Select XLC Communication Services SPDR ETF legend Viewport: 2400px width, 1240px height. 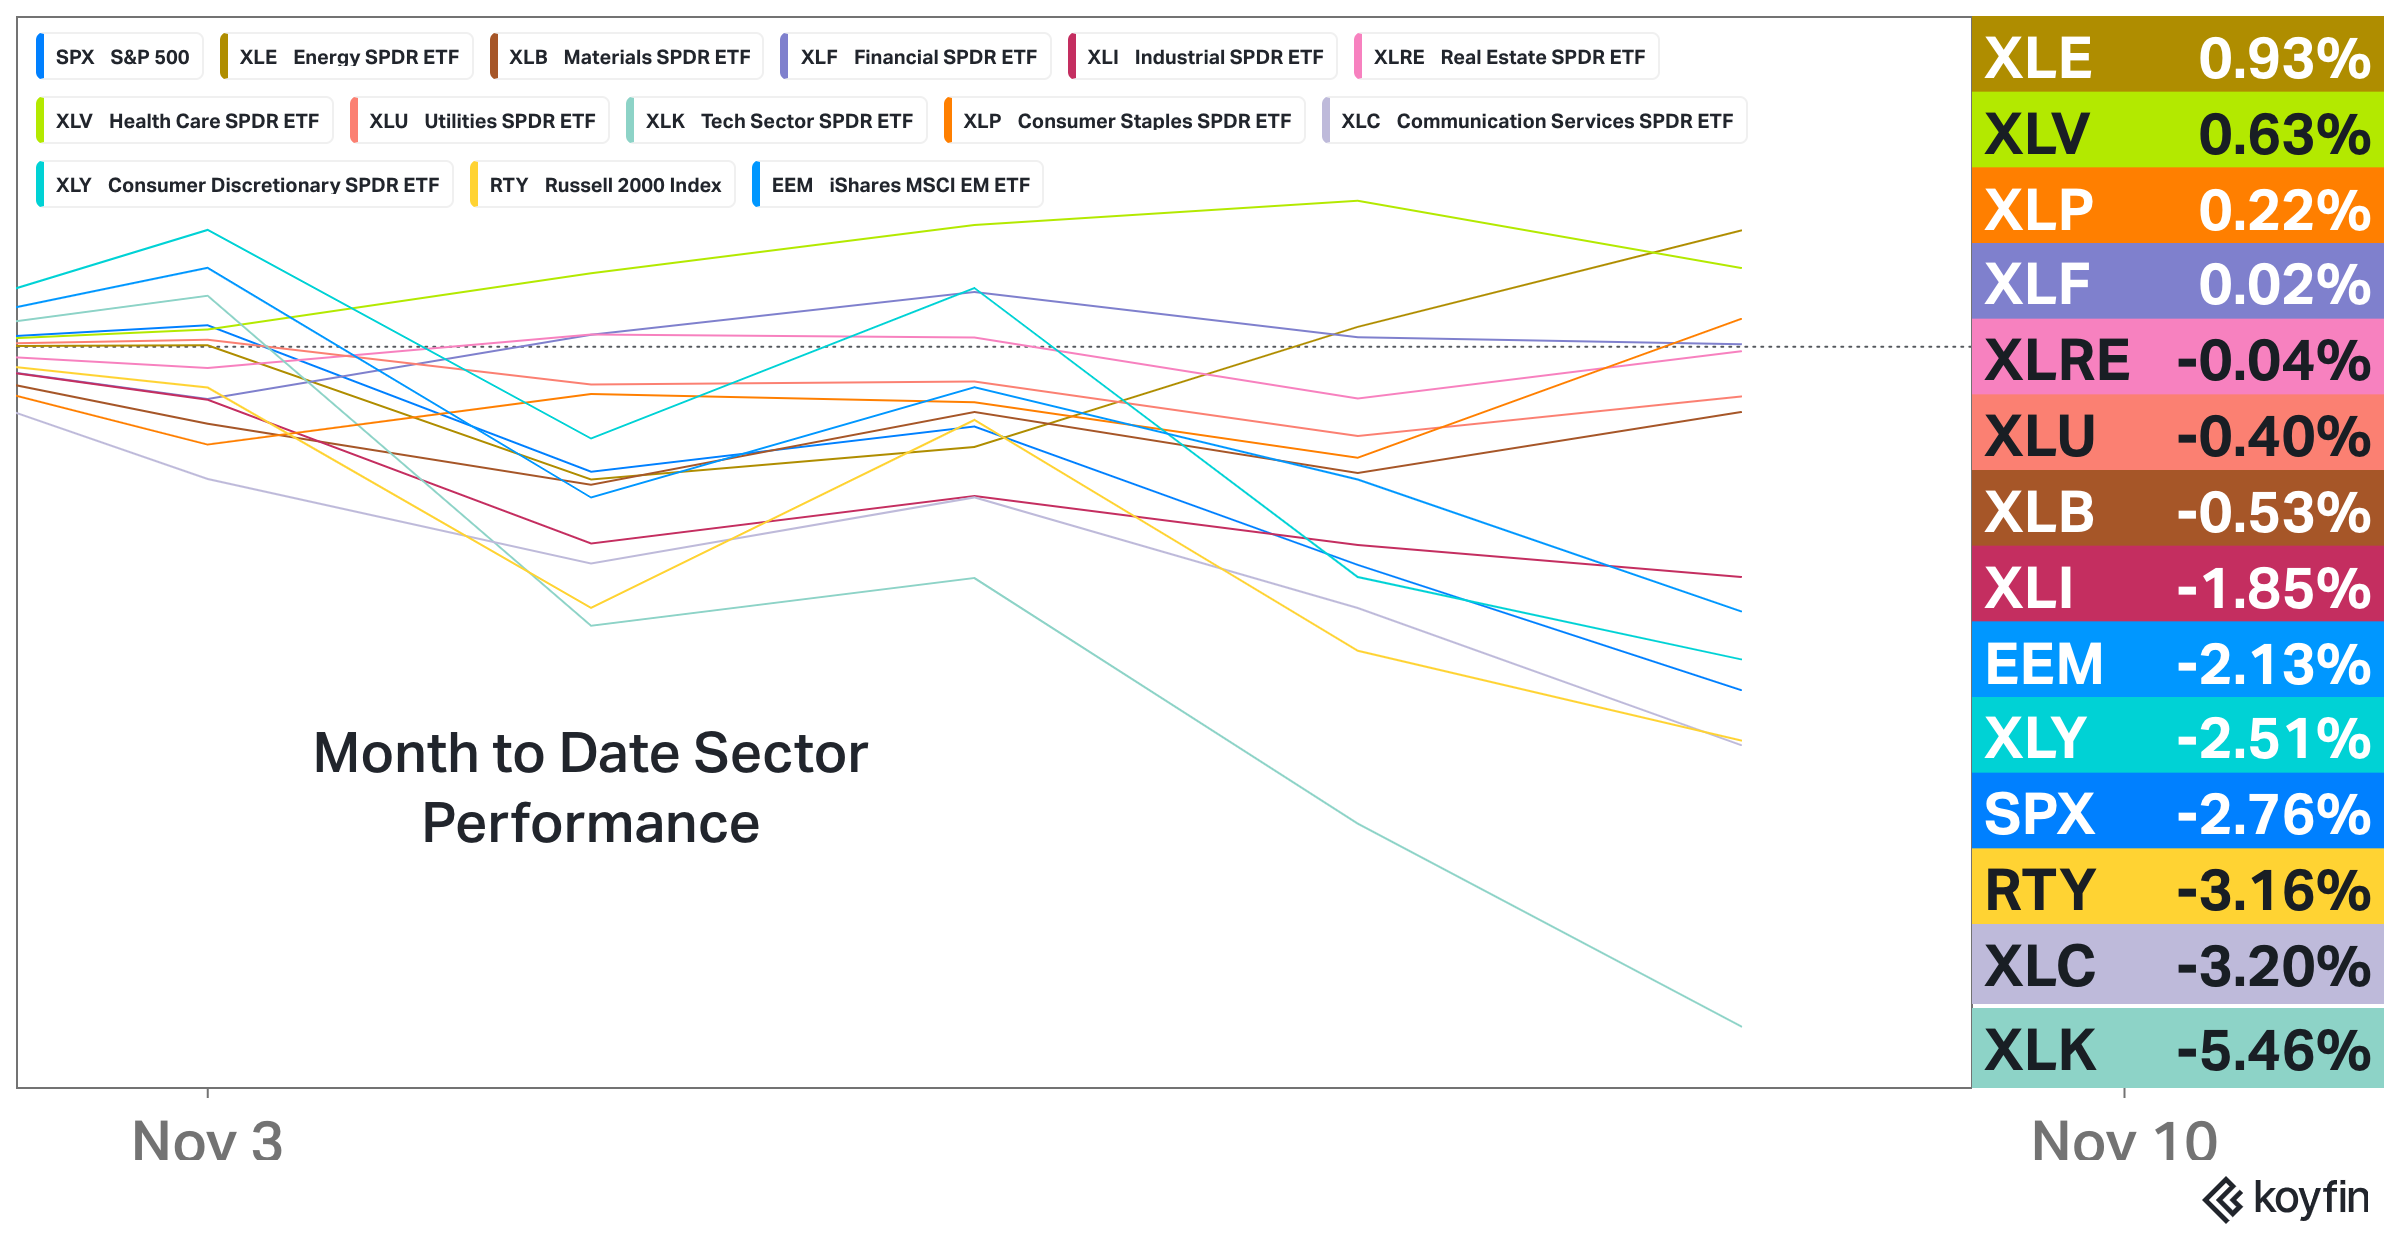[1536, 121]
